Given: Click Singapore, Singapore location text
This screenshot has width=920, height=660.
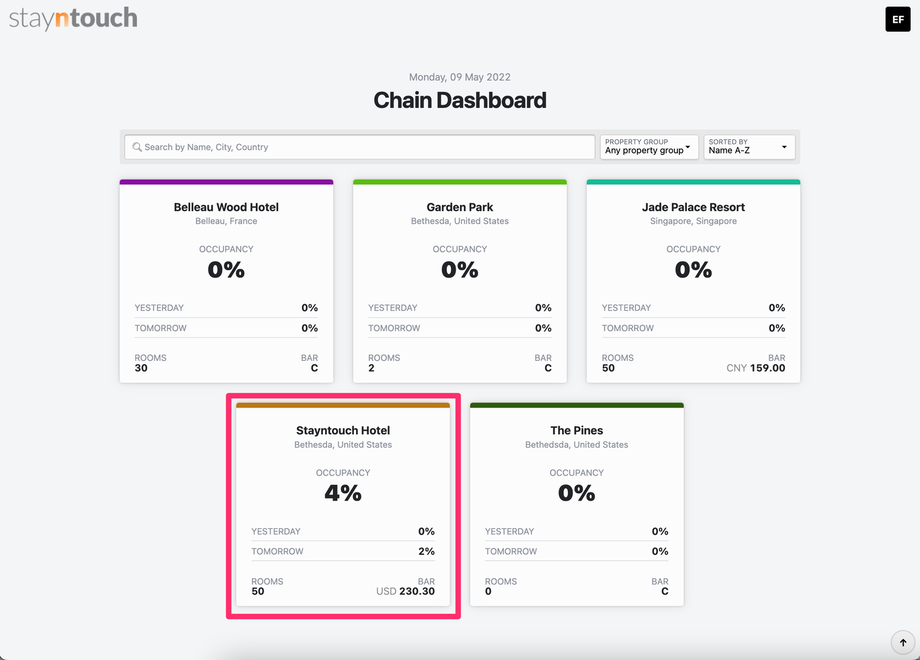Looking at the screenshot, I should pos(693,221).
